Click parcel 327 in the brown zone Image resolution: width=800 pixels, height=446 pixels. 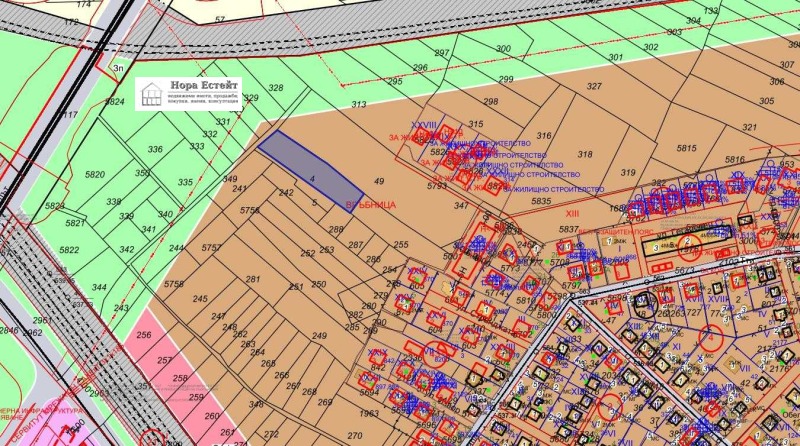point(594,87)
